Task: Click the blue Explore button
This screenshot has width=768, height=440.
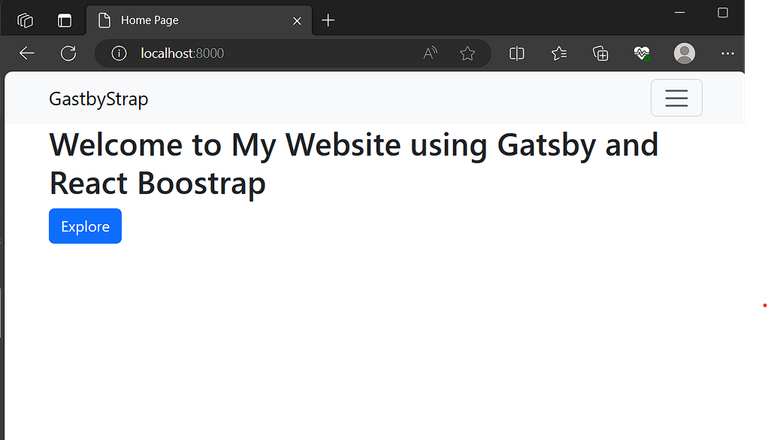Action: coord(85,226)
